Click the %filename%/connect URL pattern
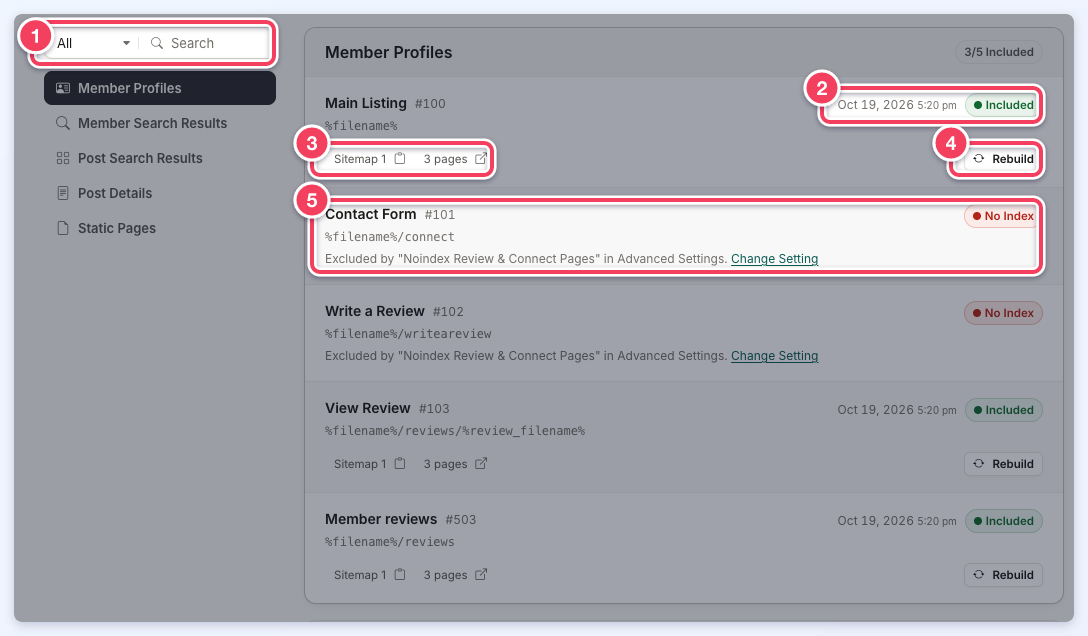 (390, 237)
